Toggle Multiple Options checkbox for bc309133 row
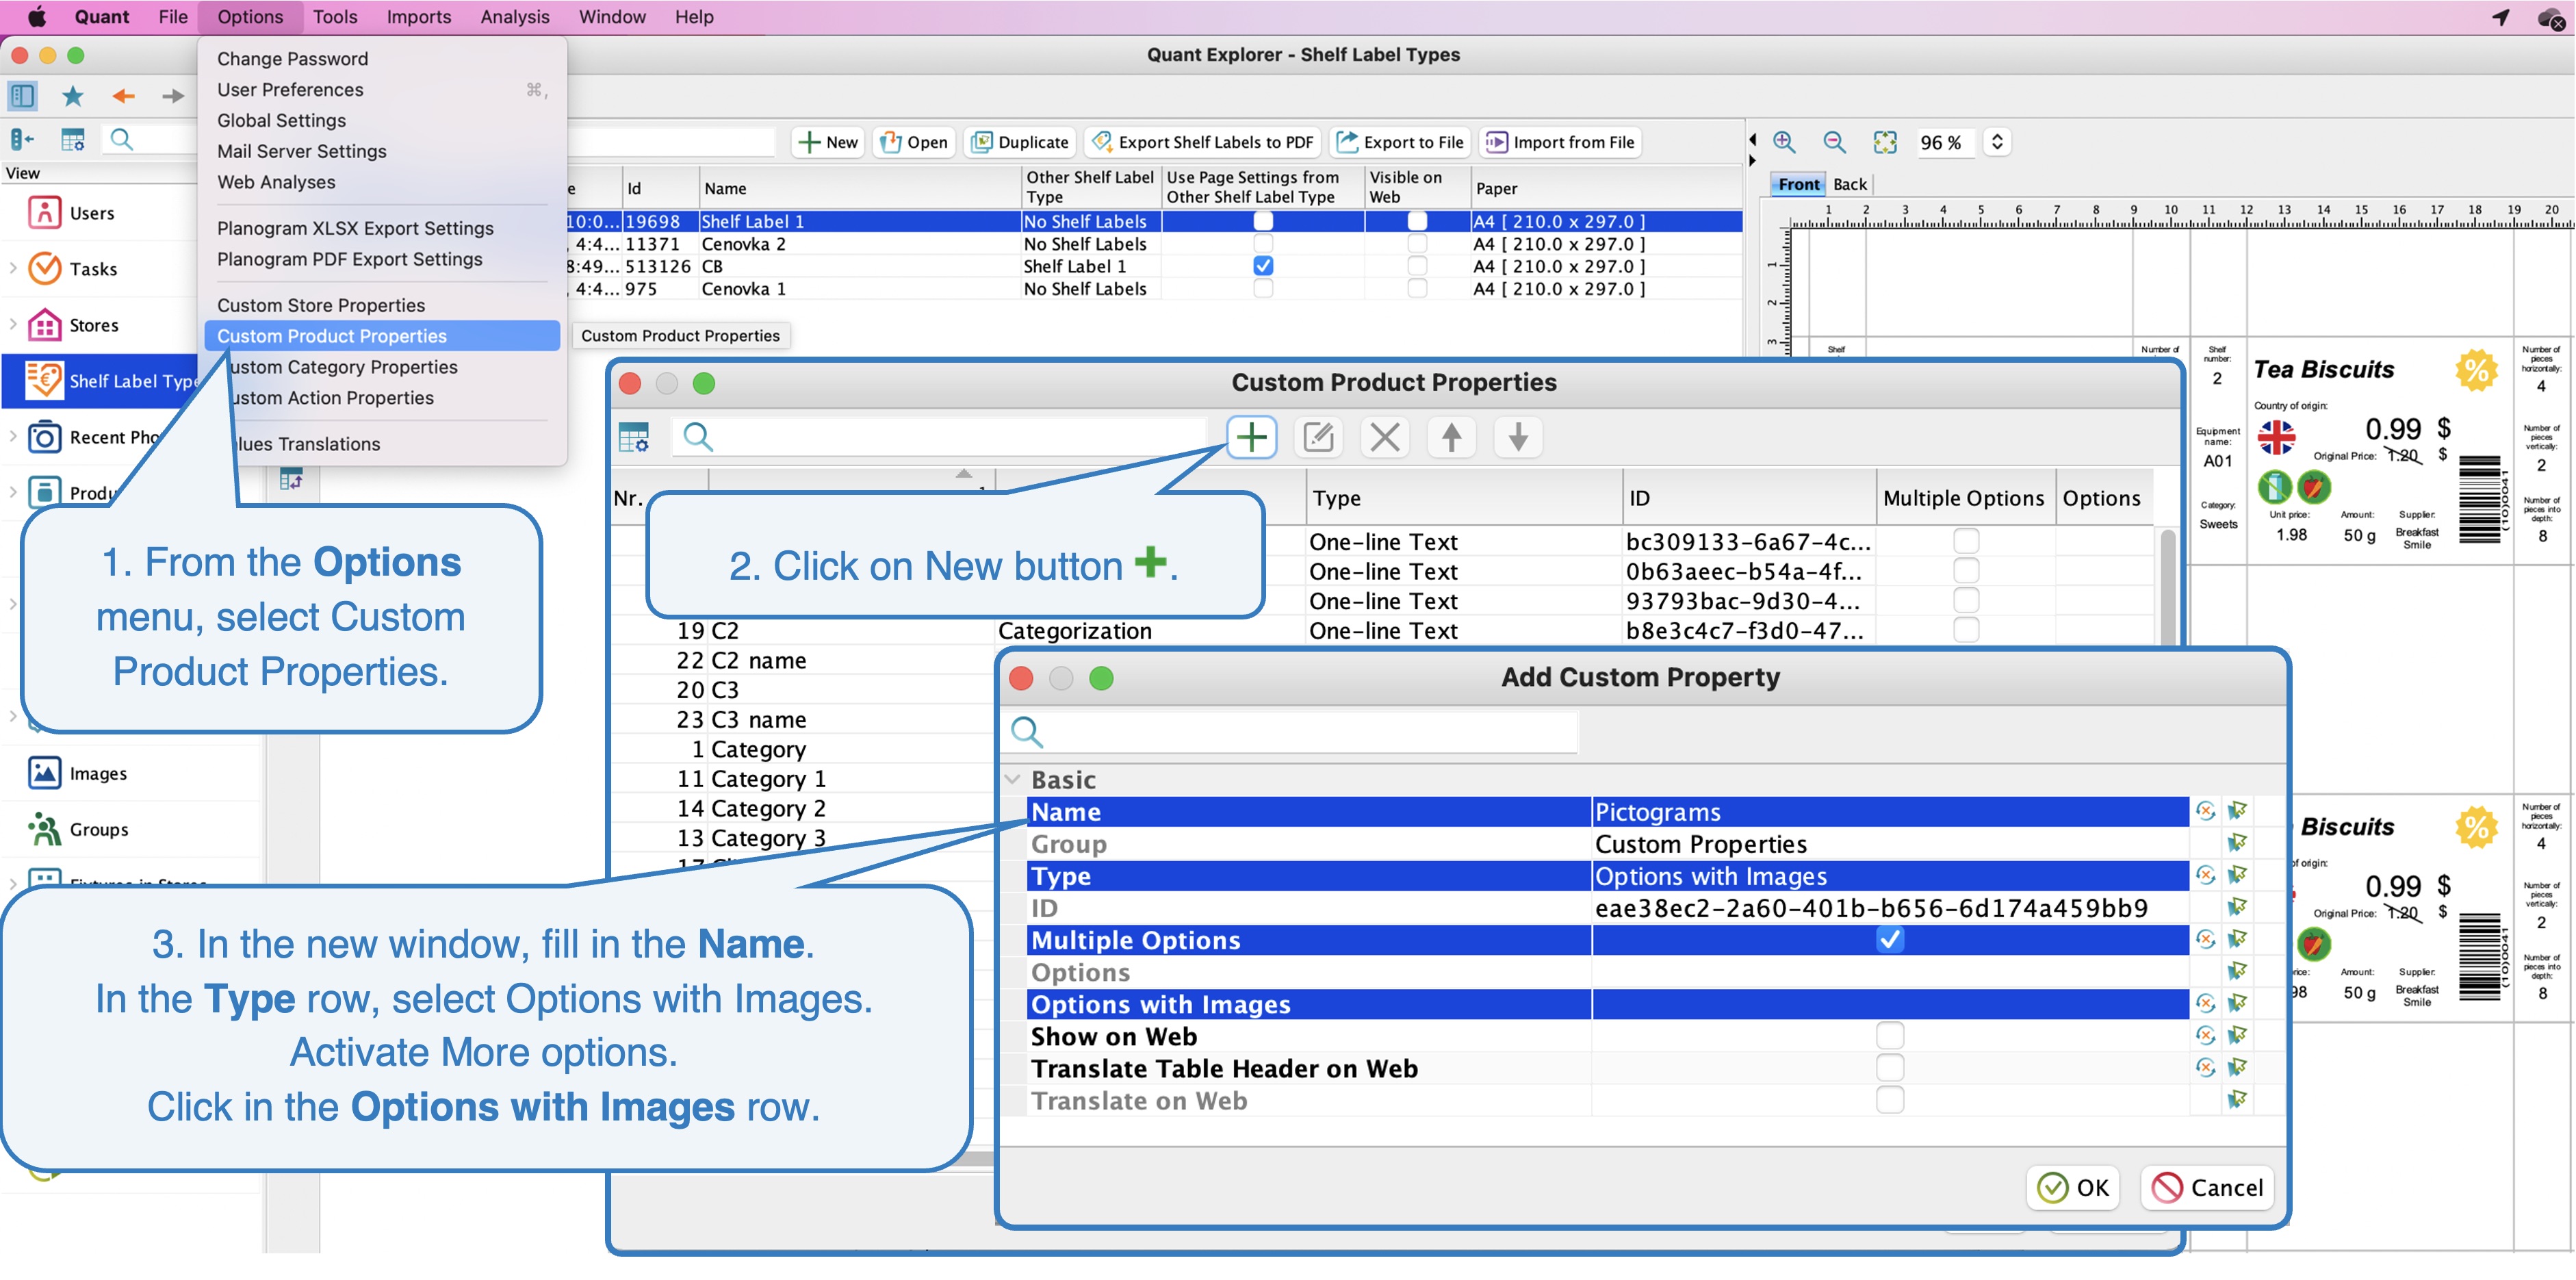 (x=1965, y=541)
